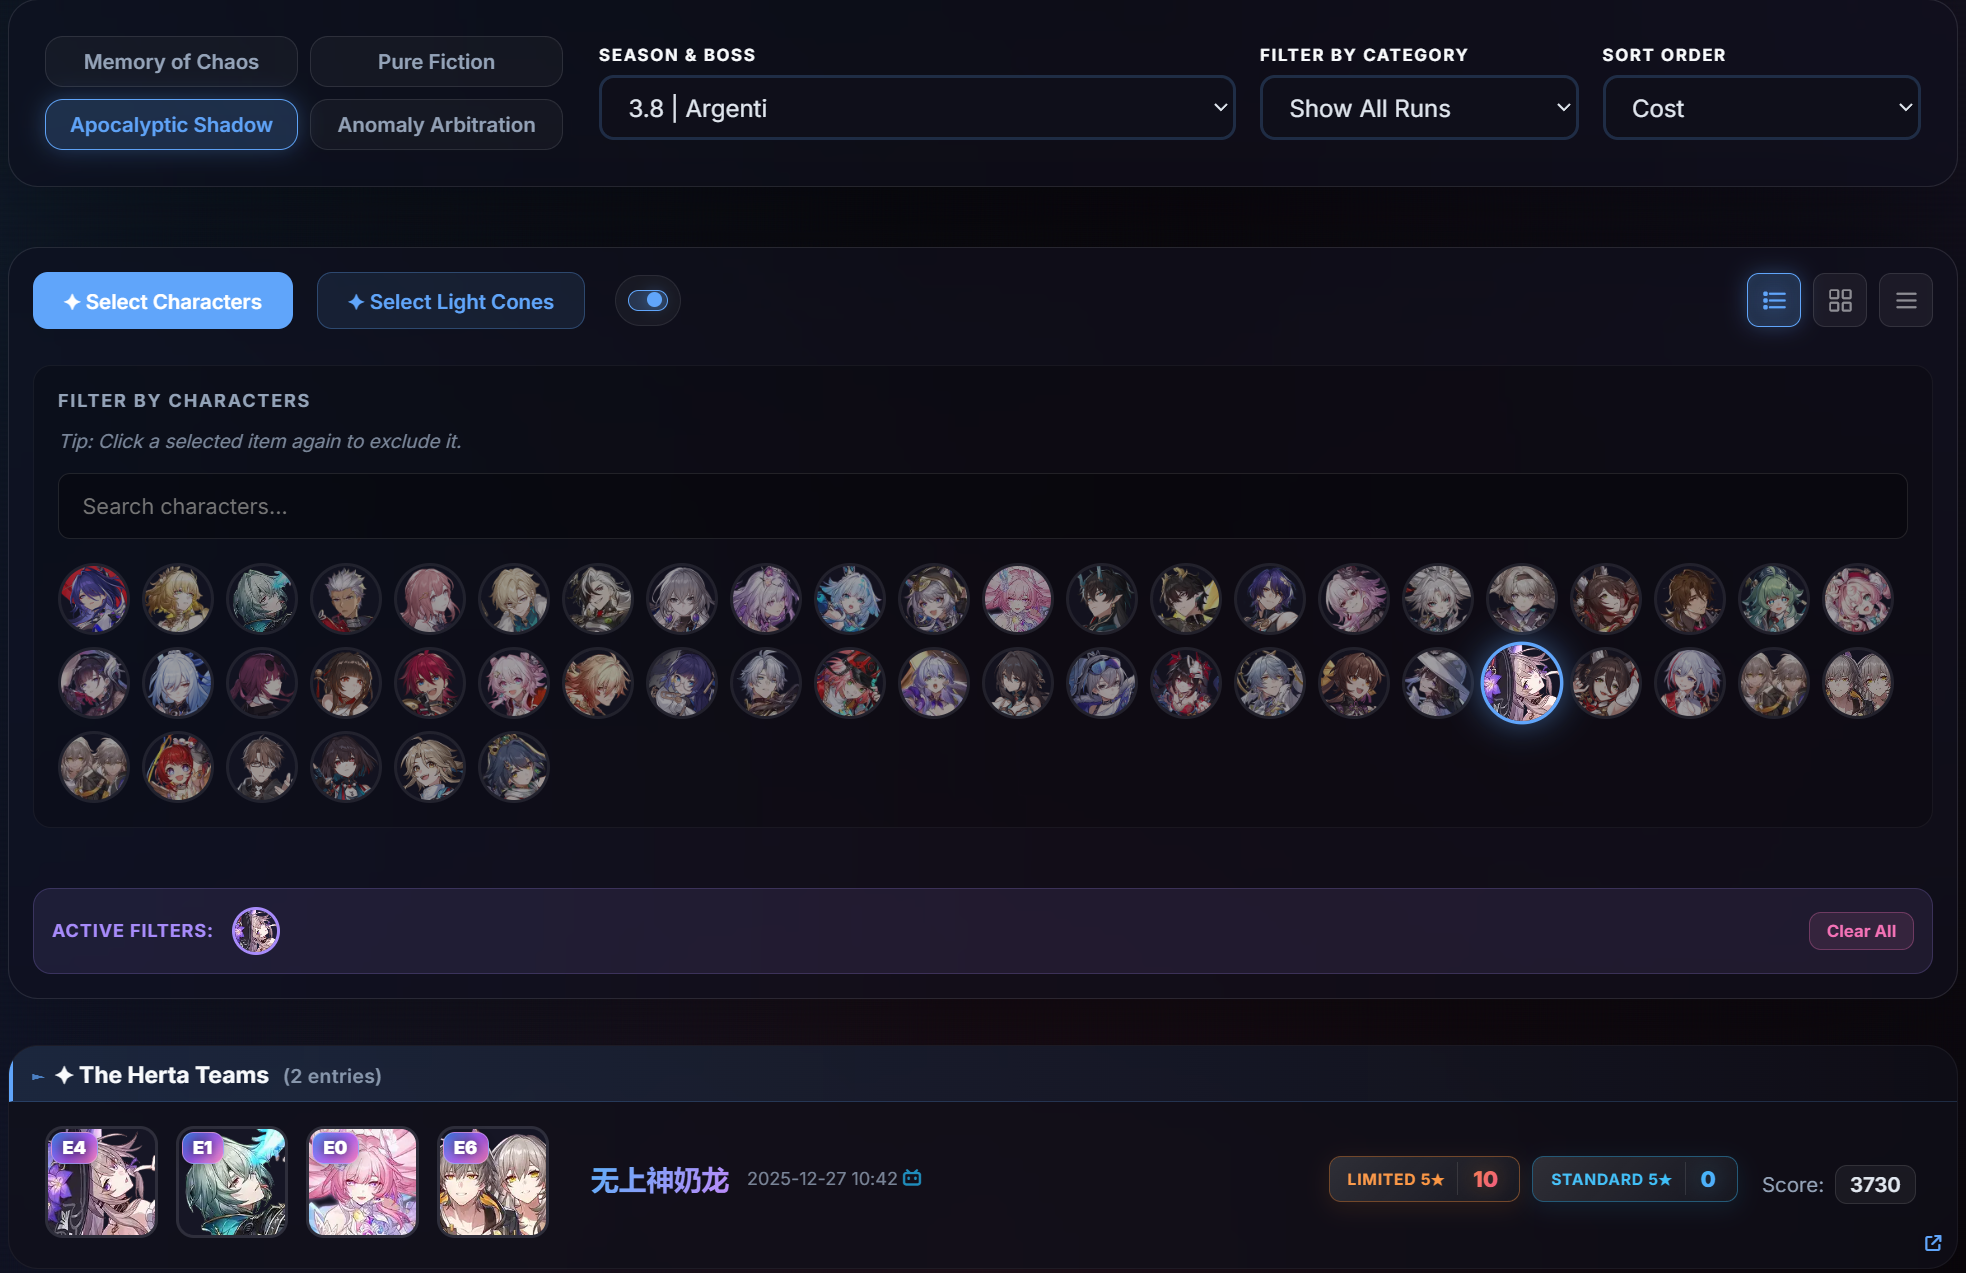Open the Season & Boss dropdown
The image size is (1966, 1273).
click(x=916, y=108)
